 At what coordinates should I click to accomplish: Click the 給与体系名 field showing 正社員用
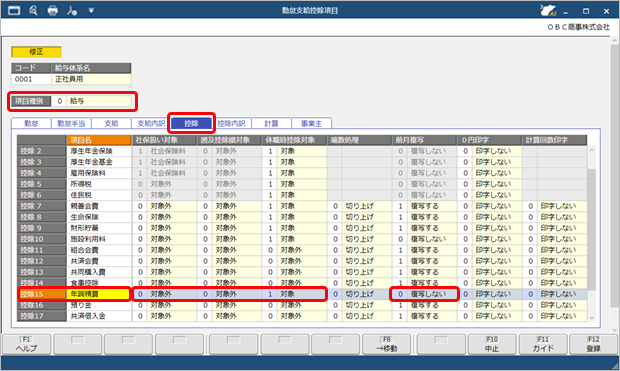click(x=91, y=79)
